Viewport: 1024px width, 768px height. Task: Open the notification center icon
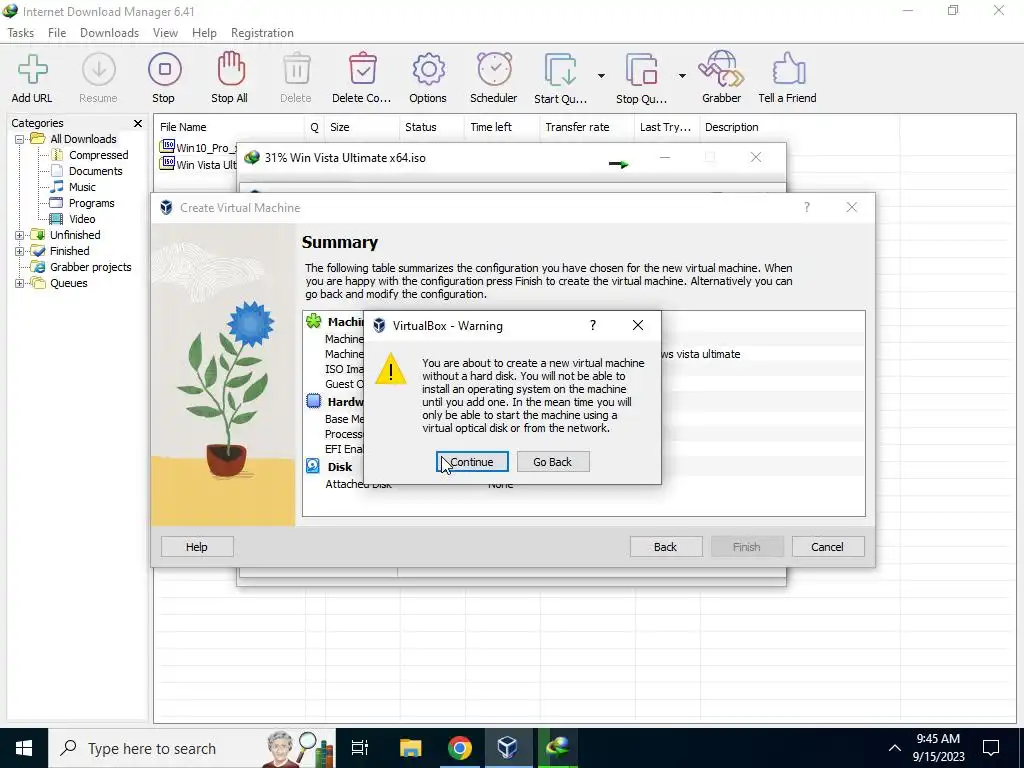click(x=991, y=748)
